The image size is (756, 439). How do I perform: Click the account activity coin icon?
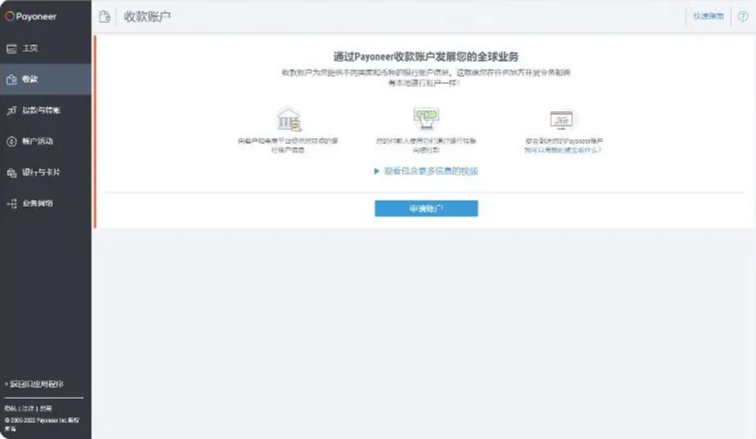[12, 141]
